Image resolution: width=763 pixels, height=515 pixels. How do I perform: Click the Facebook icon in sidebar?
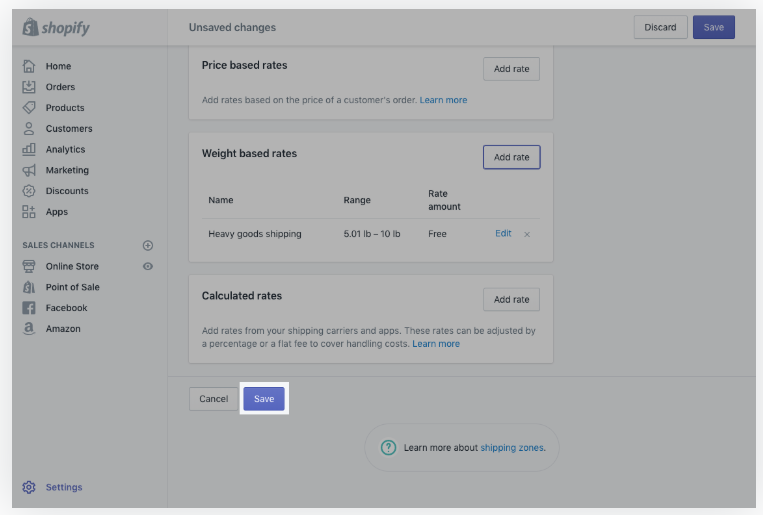pos(29,308)
